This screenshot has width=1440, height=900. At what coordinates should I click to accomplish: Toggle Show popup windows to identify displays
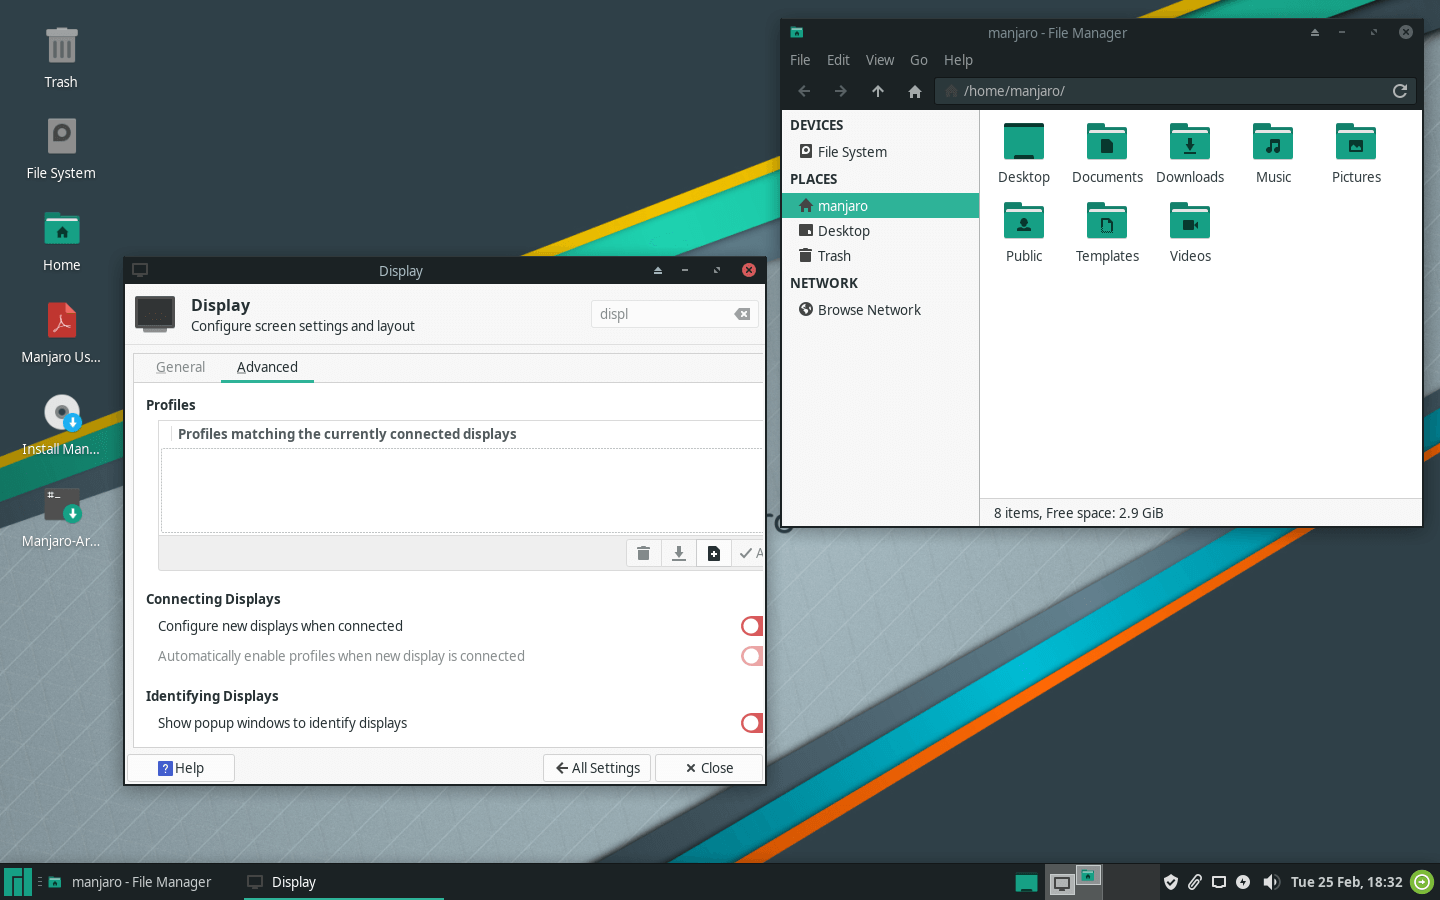752,723
